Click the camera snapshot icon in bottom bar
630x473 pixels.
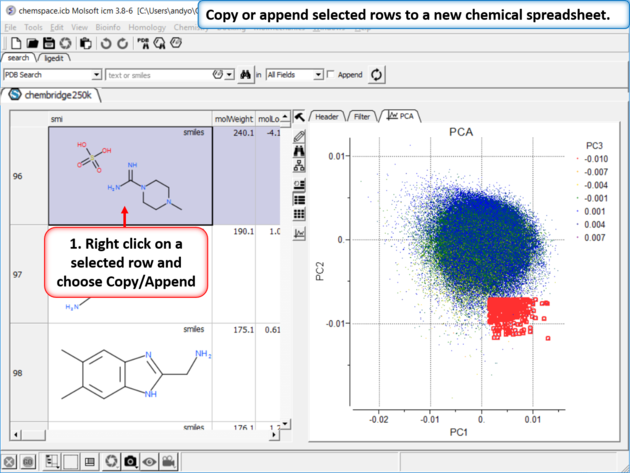[x=130, y=461]
